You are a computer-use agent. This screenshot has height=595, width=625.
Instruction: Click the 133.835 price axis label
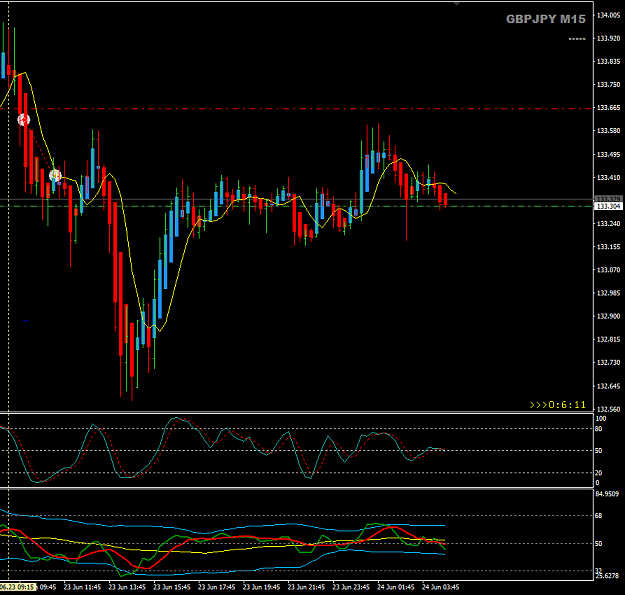pyautogui.click(x=608, y=61)
